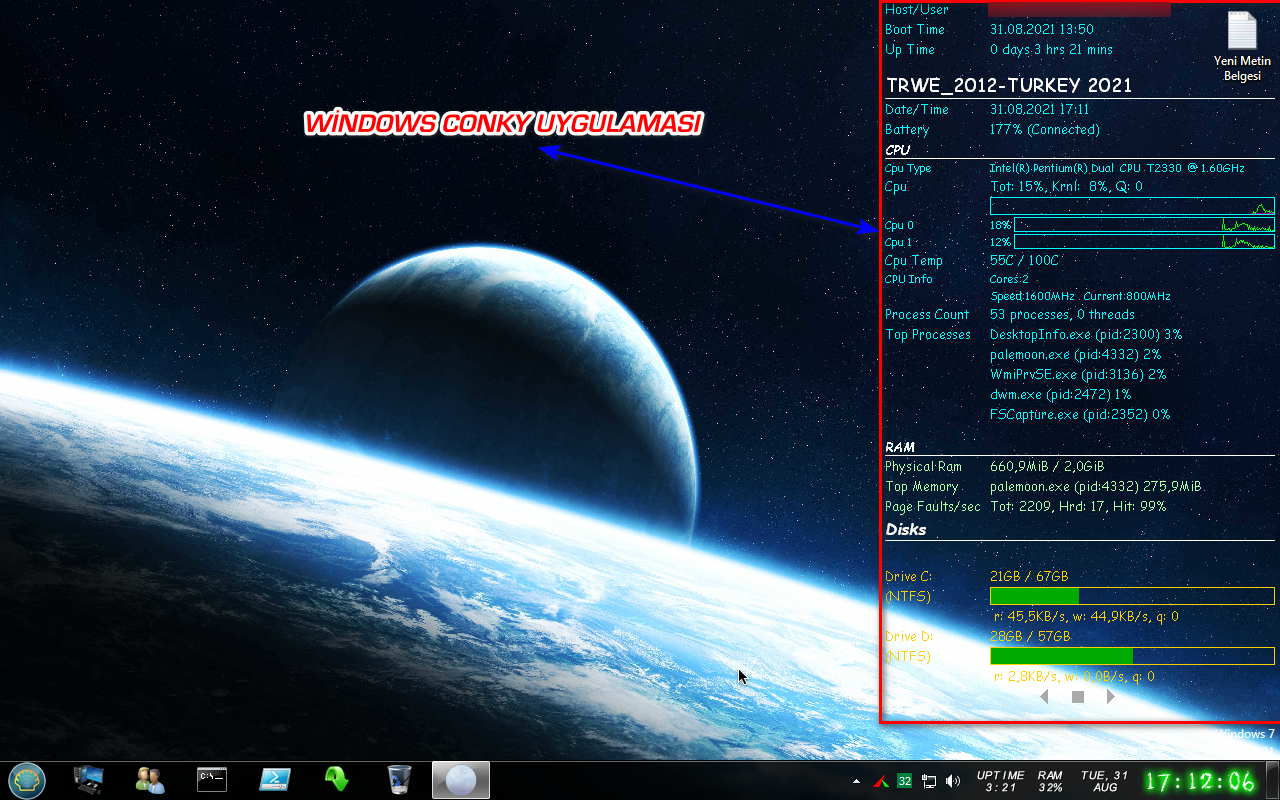The image size is (1280, 800).
Task: Click the WmiPrvSE.exe (pid:3136) process row
Action: tap(1078, 375)
